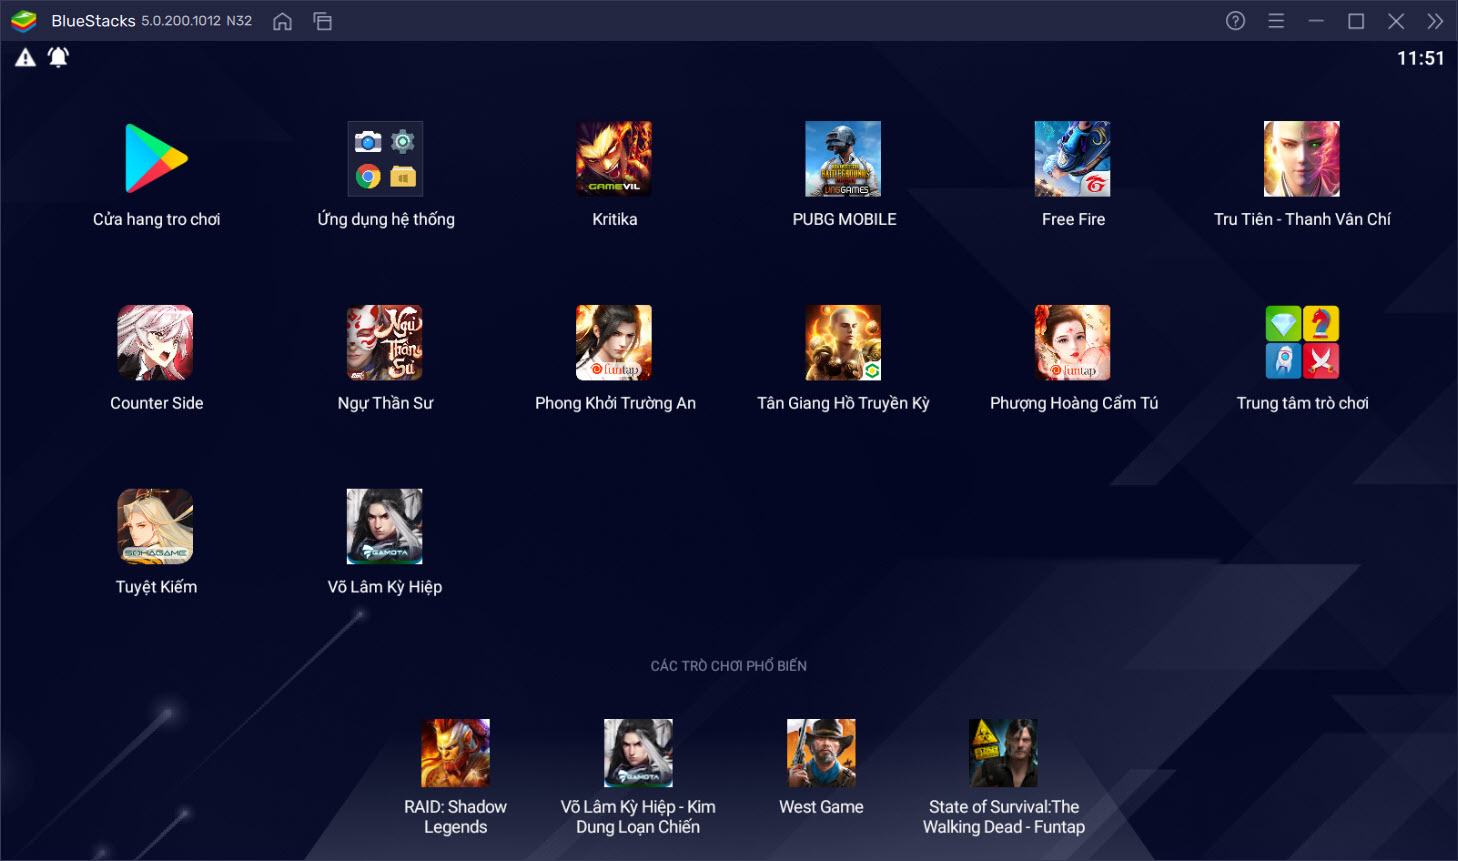Click the Trung tâm trò chơi label text
Viewport: 1458px width, 861px height.
point(1302,403)
